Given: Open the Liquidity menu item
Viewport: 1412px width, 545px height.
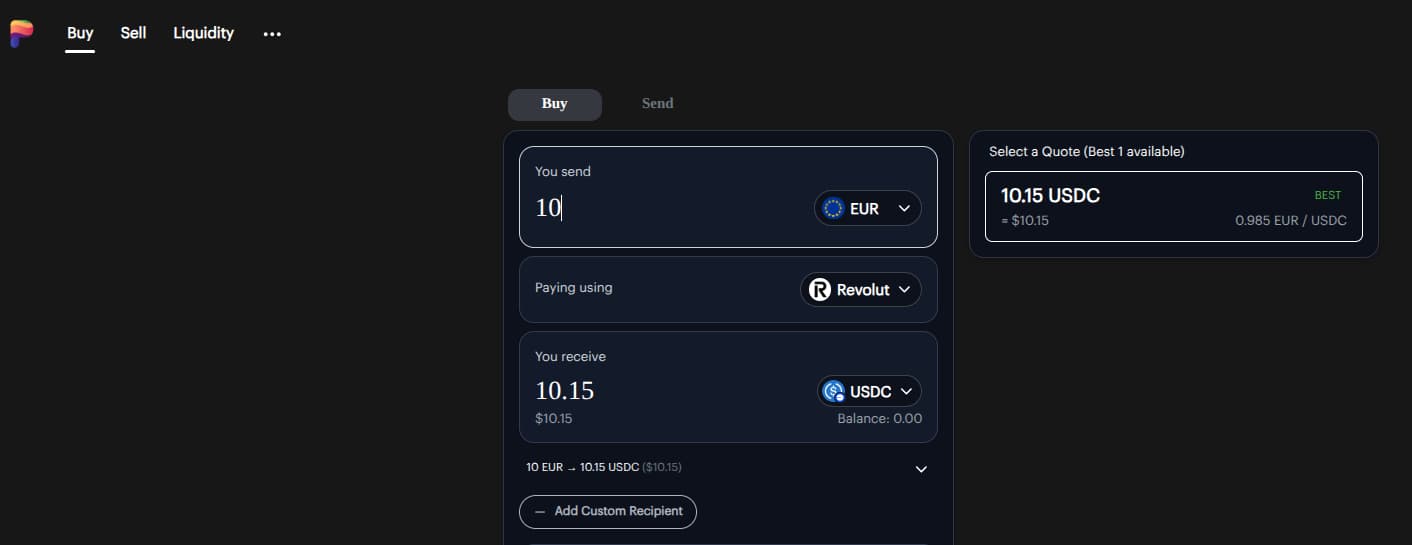Looking at the screenshot, I should pos(203,33).
